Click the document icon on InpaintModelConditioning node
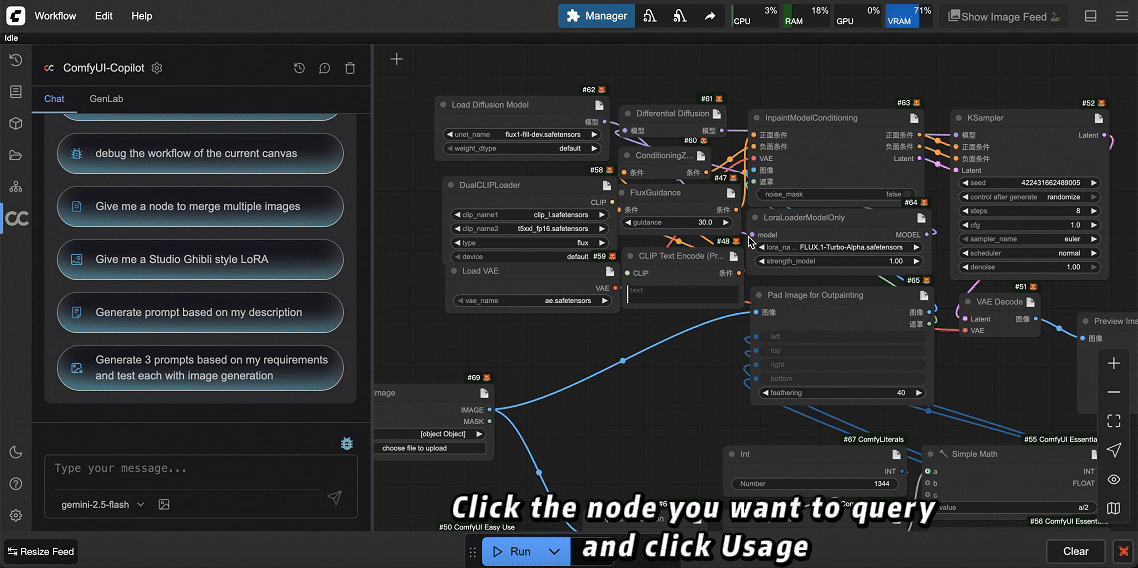 coord(914,118)
